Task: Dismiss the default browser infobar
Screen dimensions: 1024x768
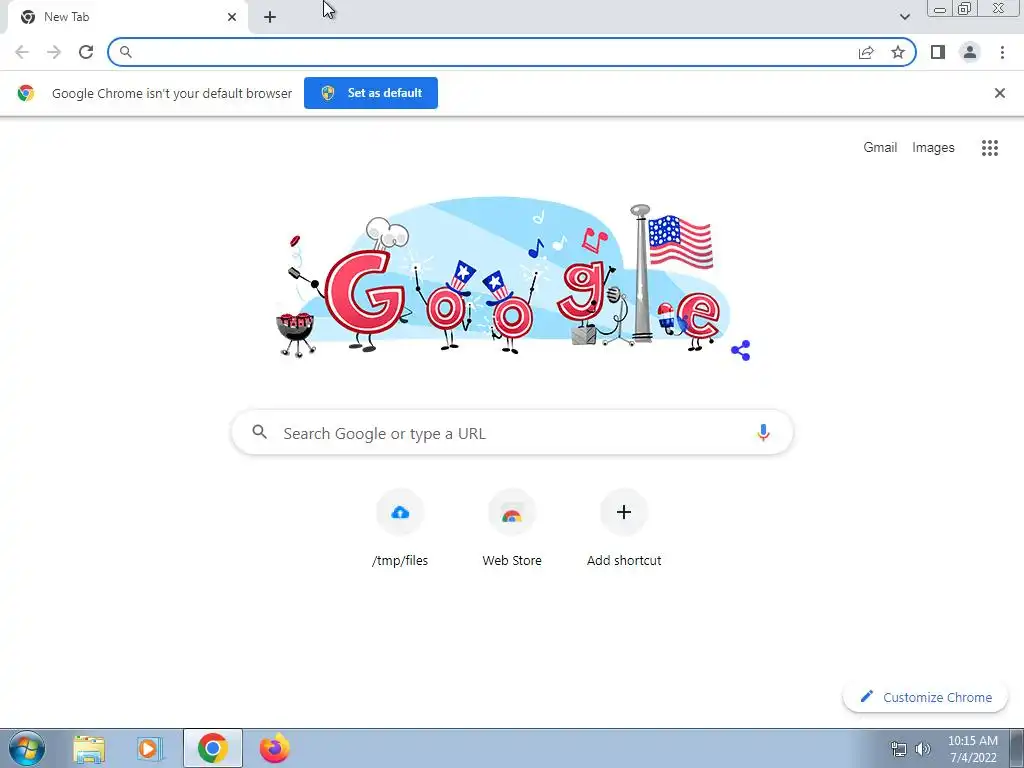Action: 1000,93
